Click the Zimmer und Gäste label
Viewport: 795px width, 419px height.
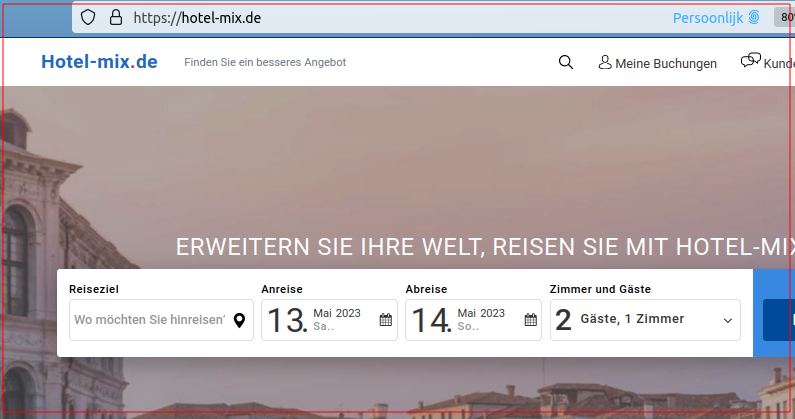[600, 289]
